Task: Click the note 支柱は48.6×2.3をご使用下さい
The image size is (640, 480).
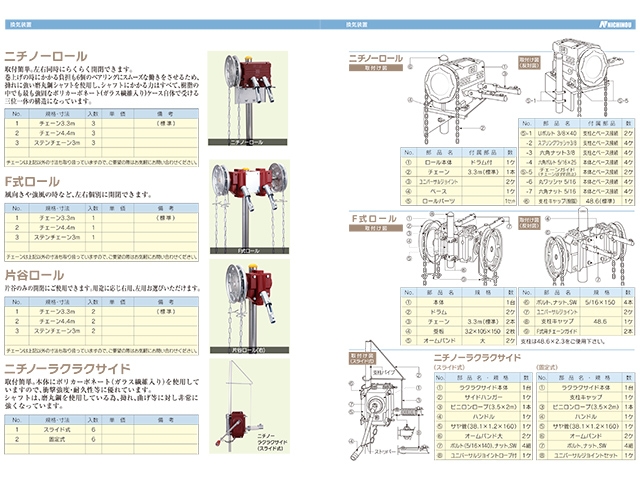Action: (563, 341)
